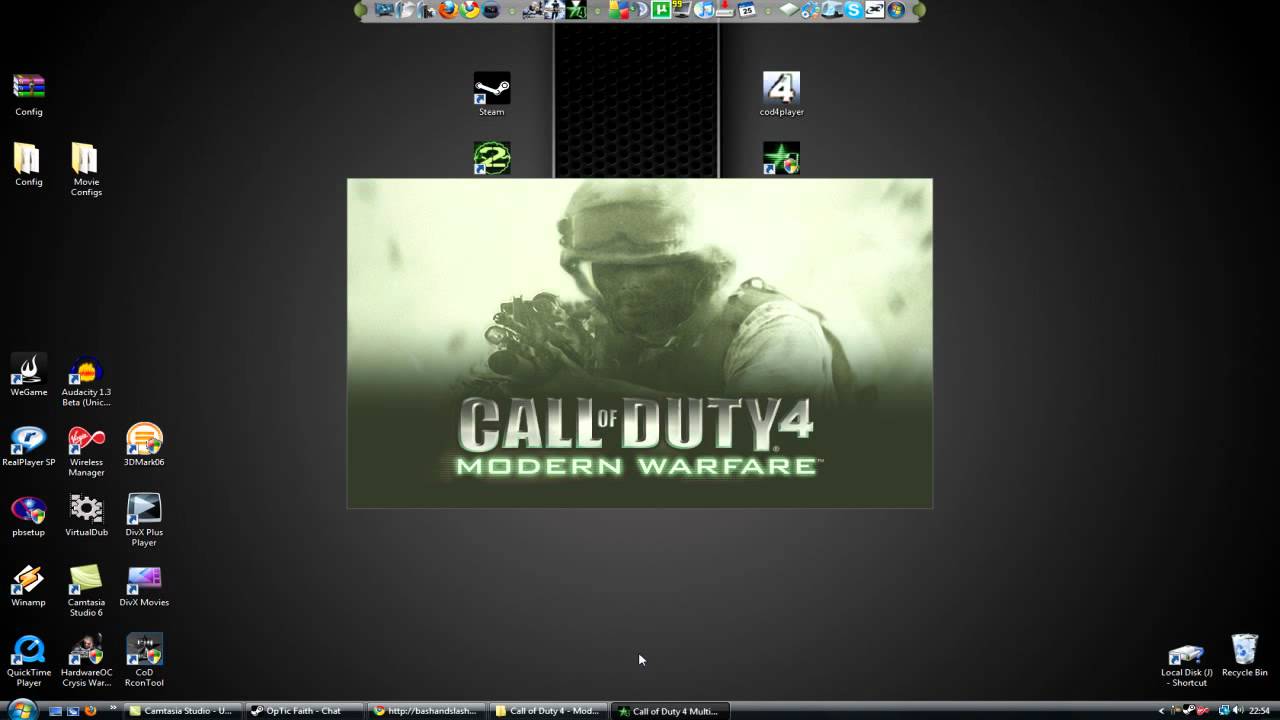Image resolution: width=1280 pixels, height=720 pixels.
Task: Launch 3DMark06 from desktop
Action: pos(144,444)
